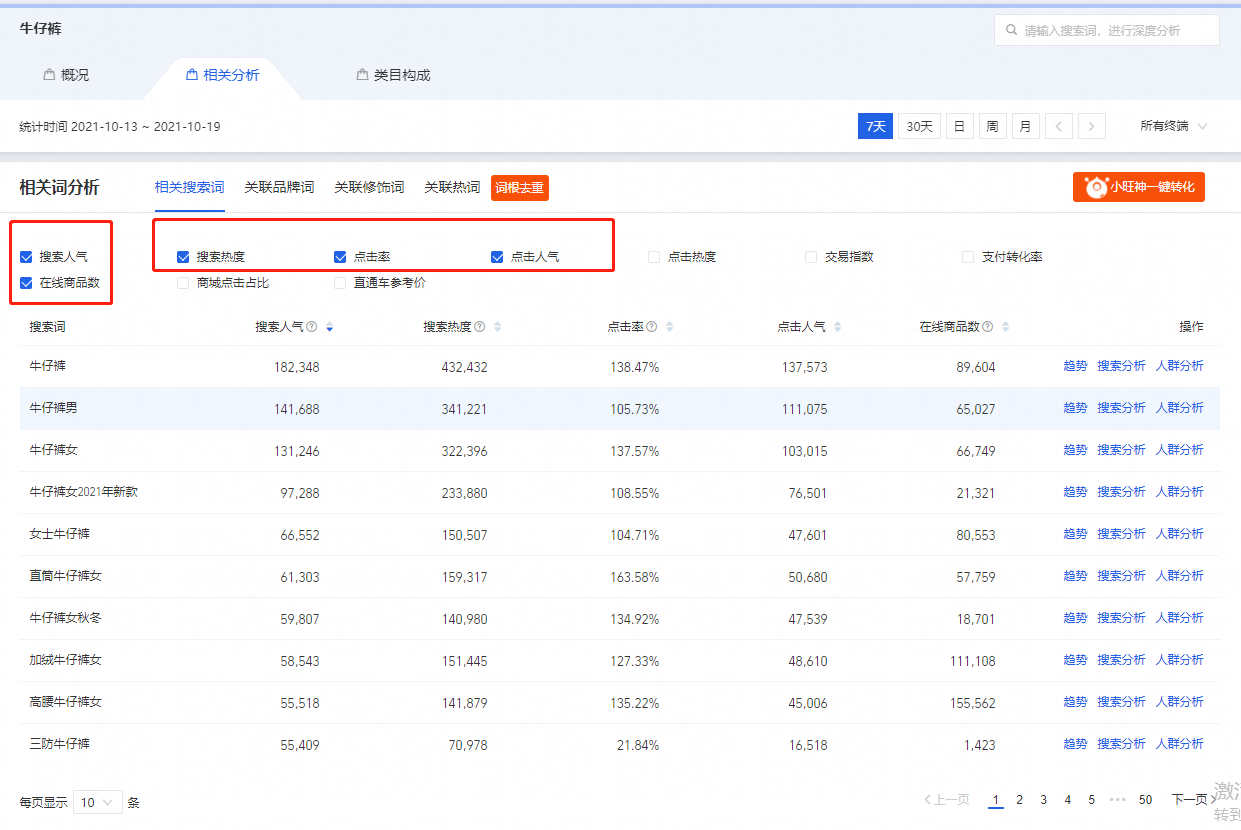Click the pagination ellipsis between pages
The image size is (1241, 830).
click(1118, 800)
